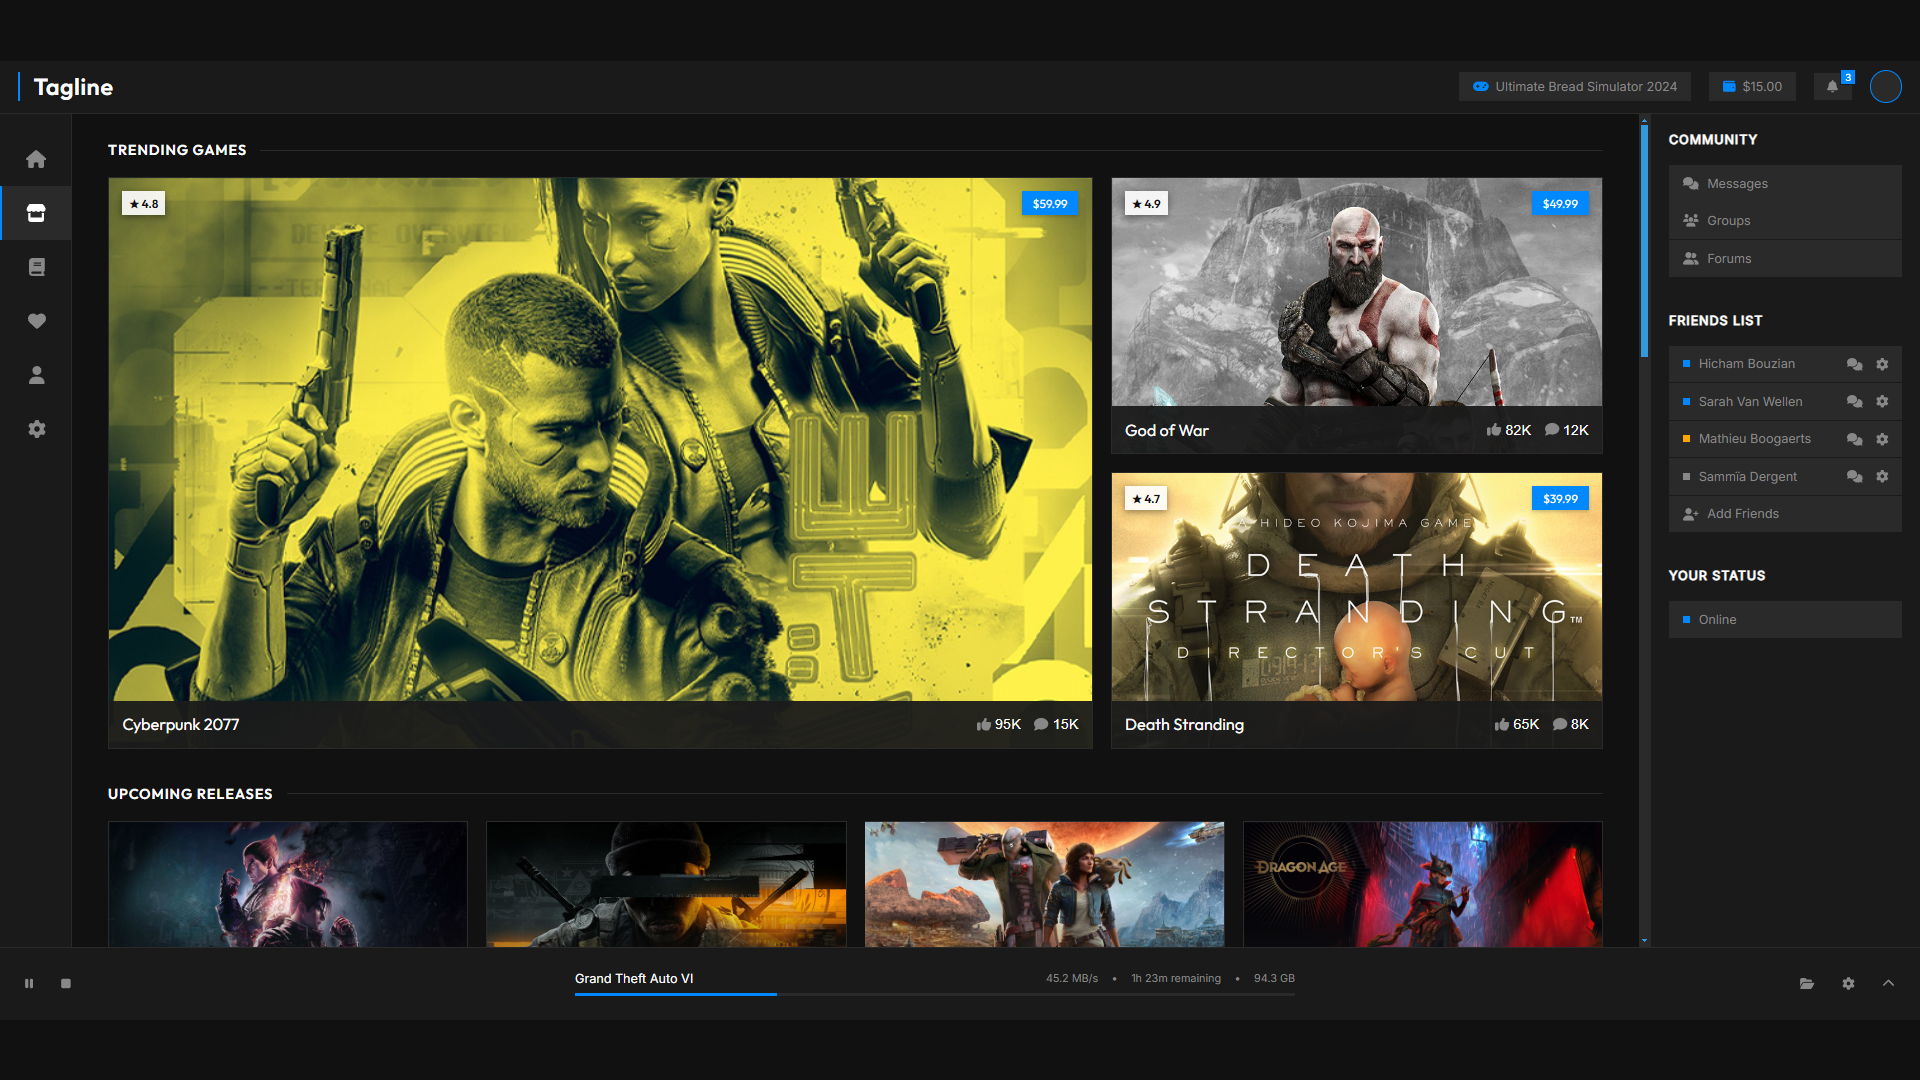1920x1080 pixels.
Task: Open the Home icon in the sidebar
Action: (36, 159)
